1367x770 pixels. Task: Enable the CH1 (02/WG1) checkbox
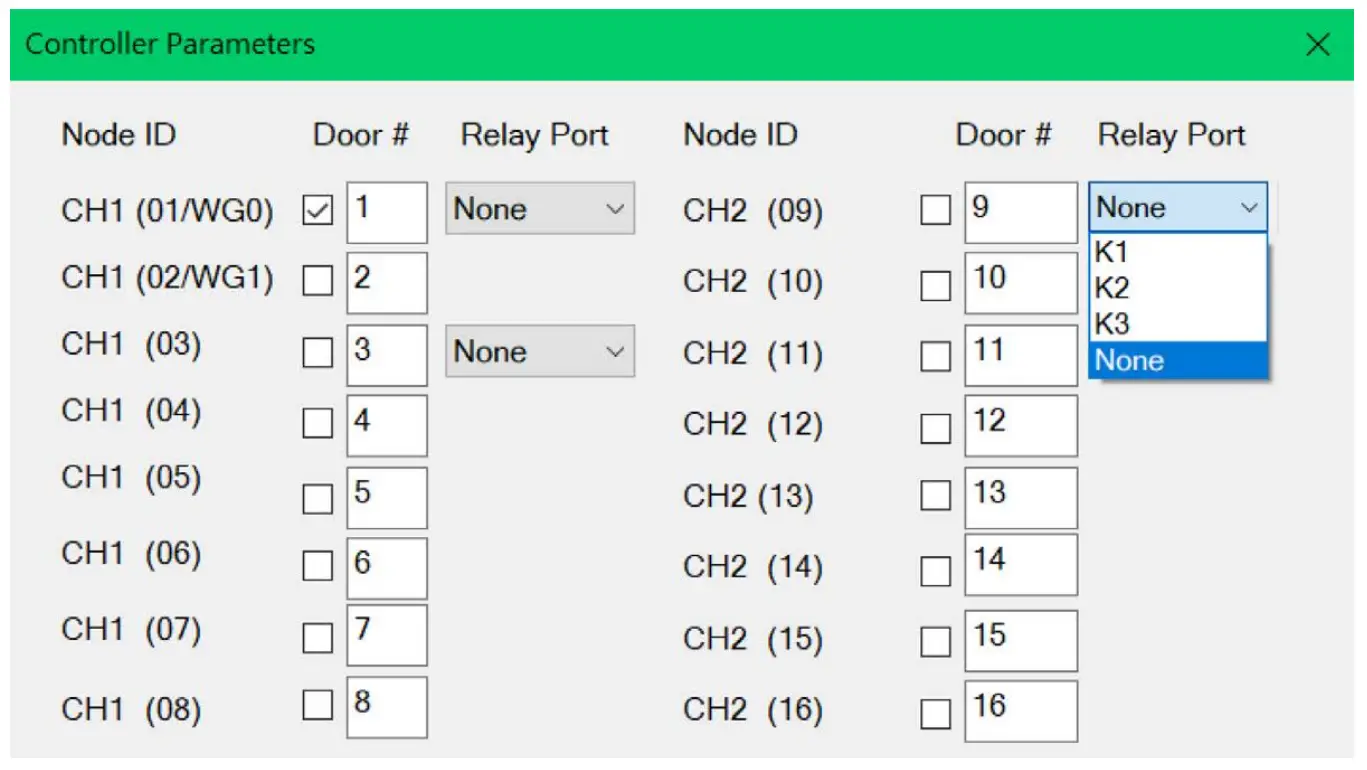tap(316, 282)
